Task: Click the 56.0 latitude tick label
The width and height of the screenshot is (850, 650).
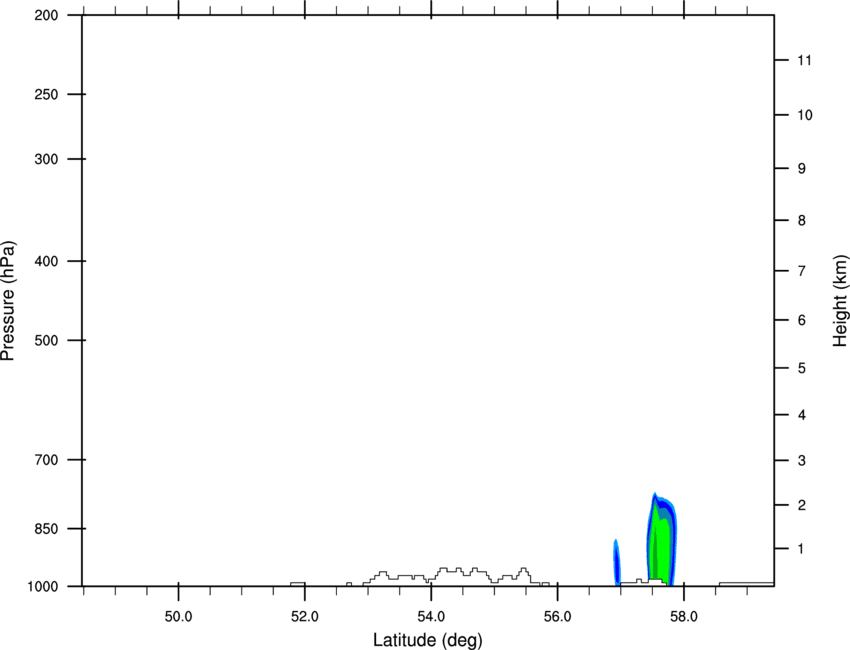Action: pos(557,617)
